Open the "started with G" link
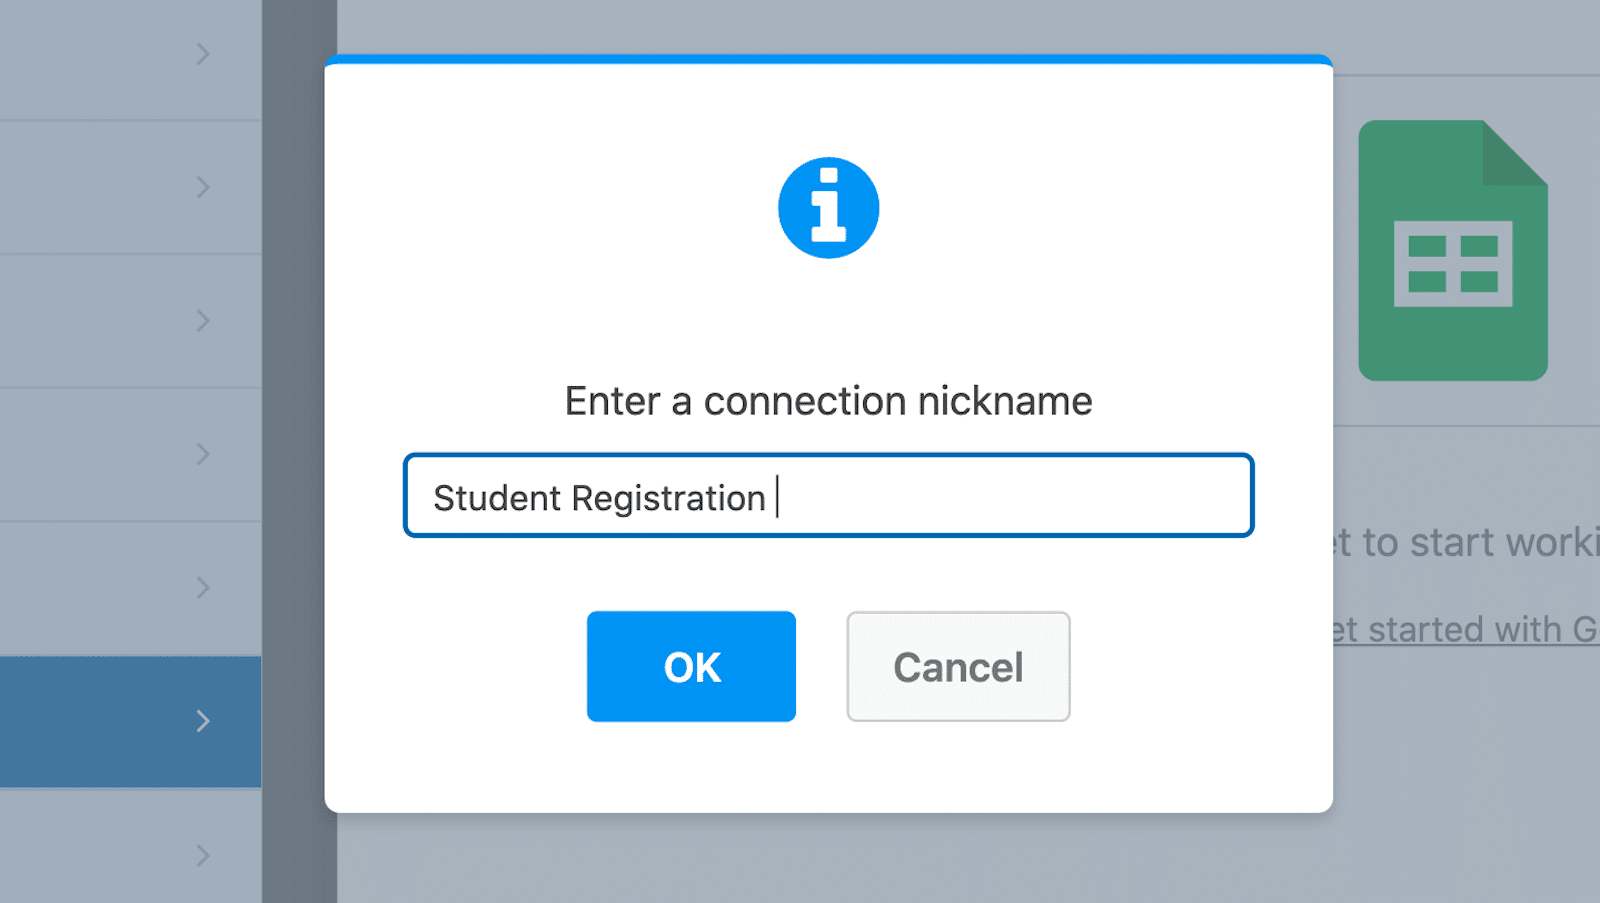The width and height of the screenshot is (1600, 903). 1470,630
